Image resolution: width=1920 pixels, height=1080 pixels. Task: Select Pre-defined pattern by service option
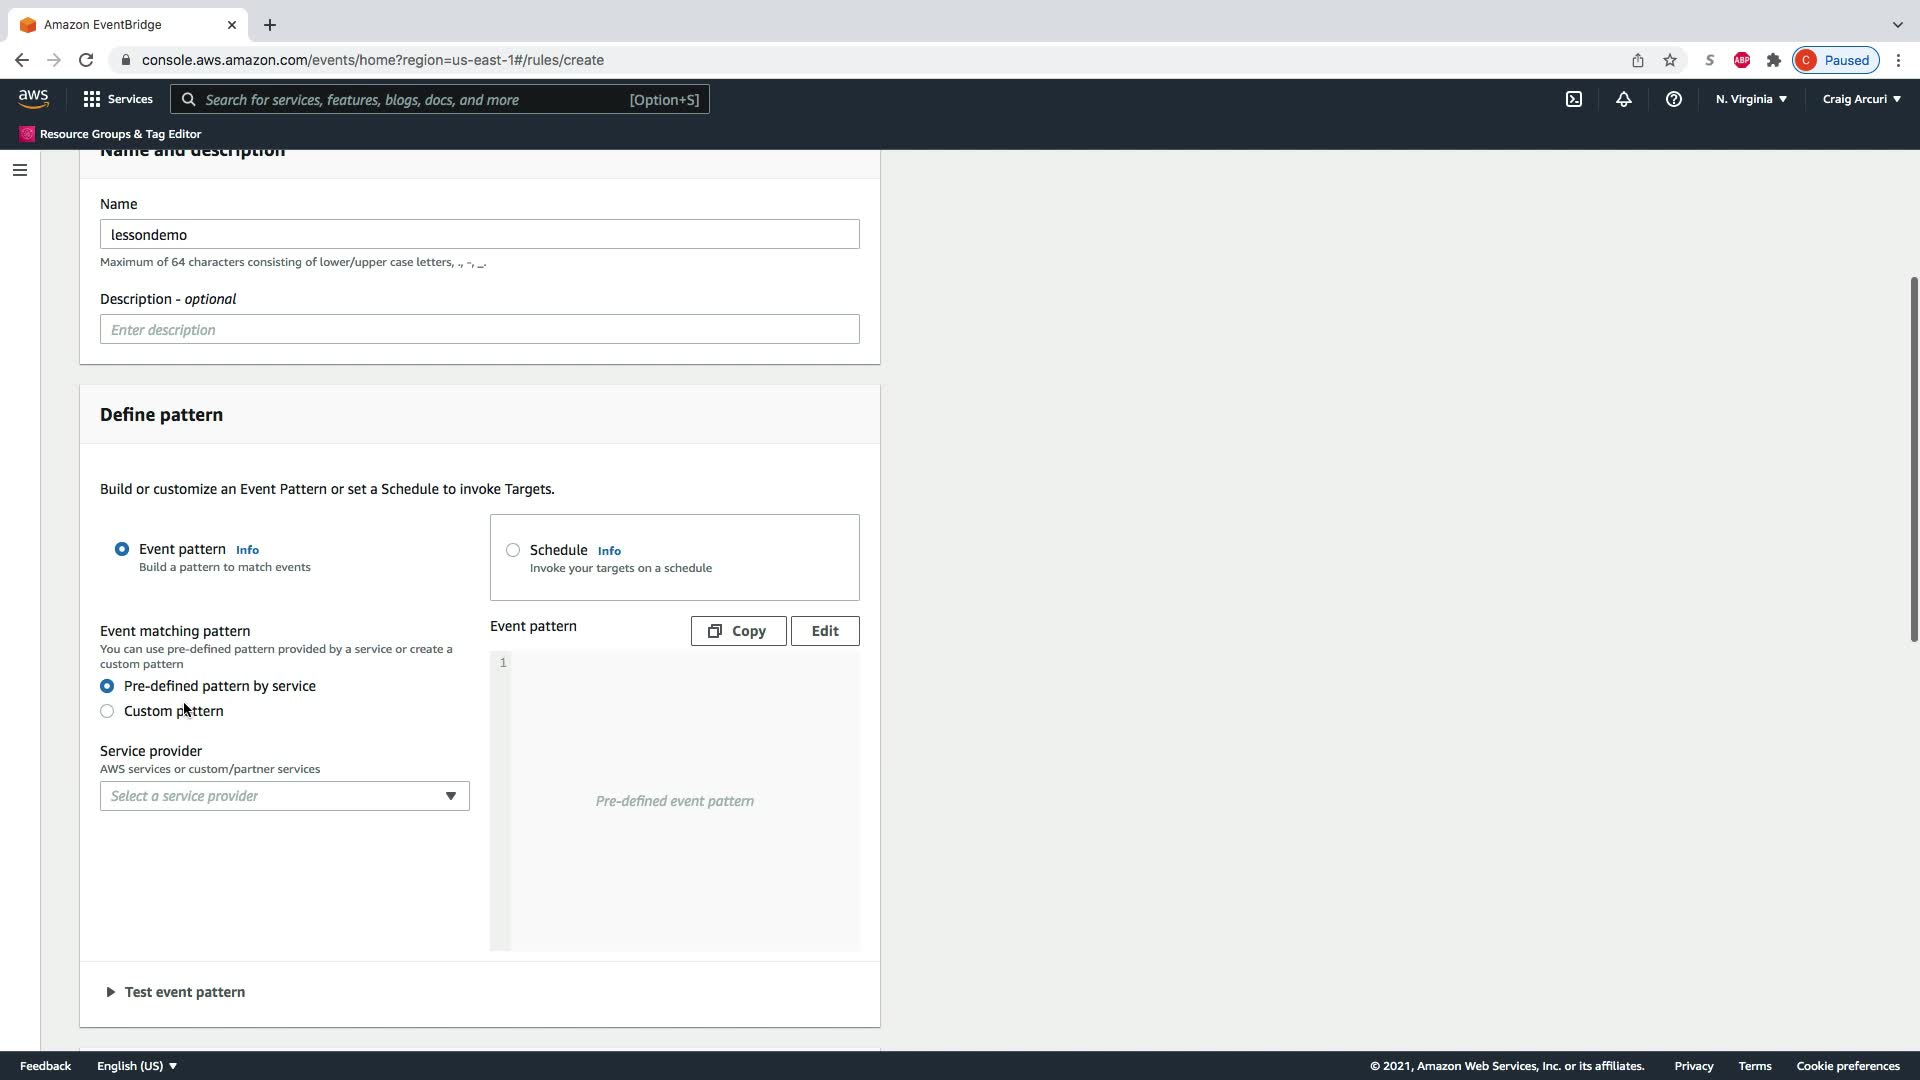point(107,686)
